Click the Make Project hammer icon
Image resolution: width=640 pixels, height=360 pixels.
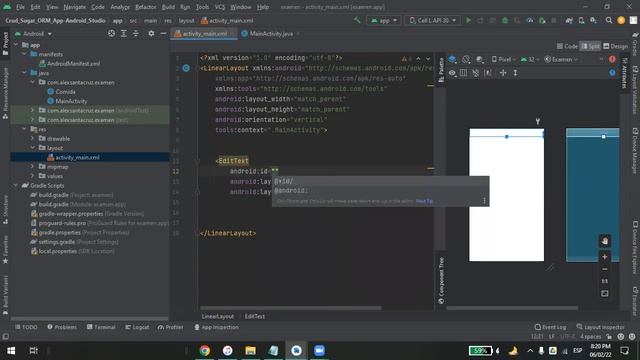pyautogui.click(x=357, y=20)
